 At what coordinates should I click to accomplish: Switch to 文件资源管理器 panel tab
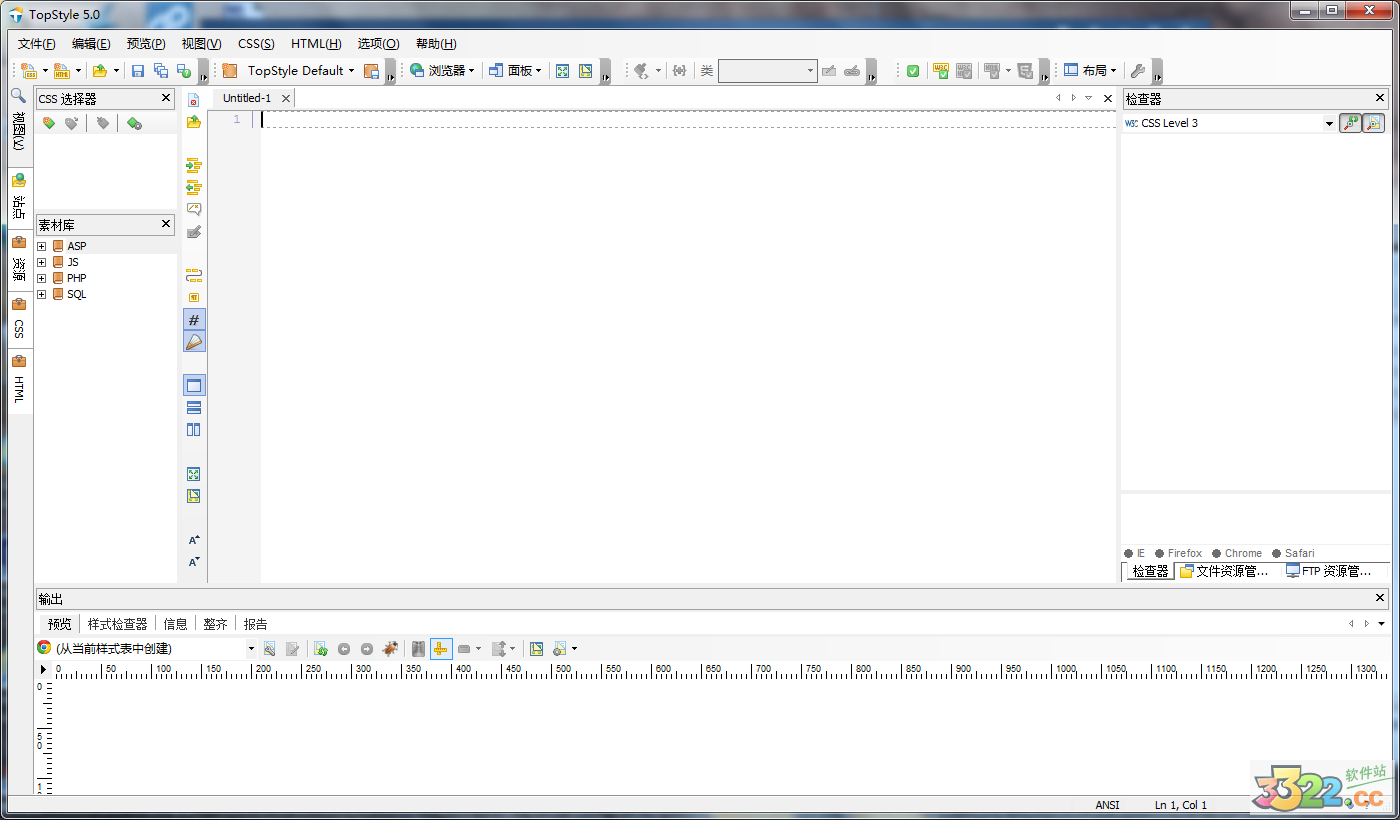pyautogui.click(x=1225, y=571)
